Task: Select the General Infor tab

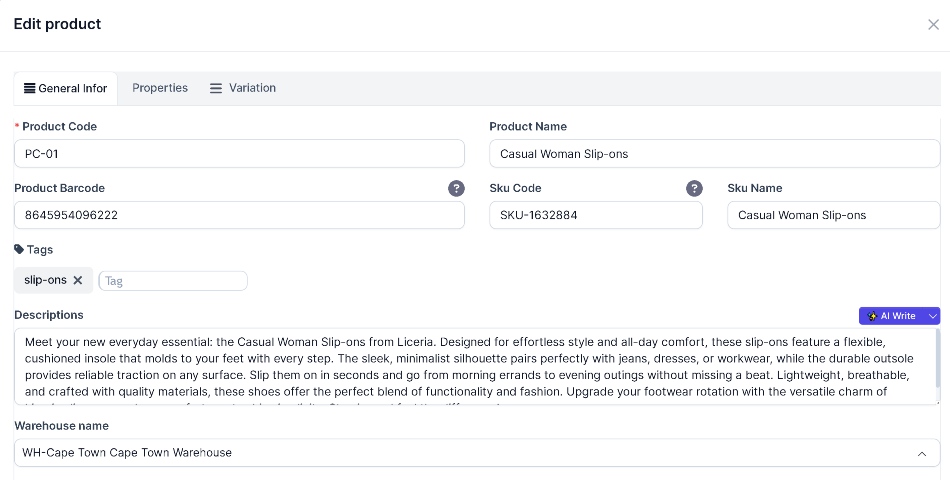Action: (65, 88)
